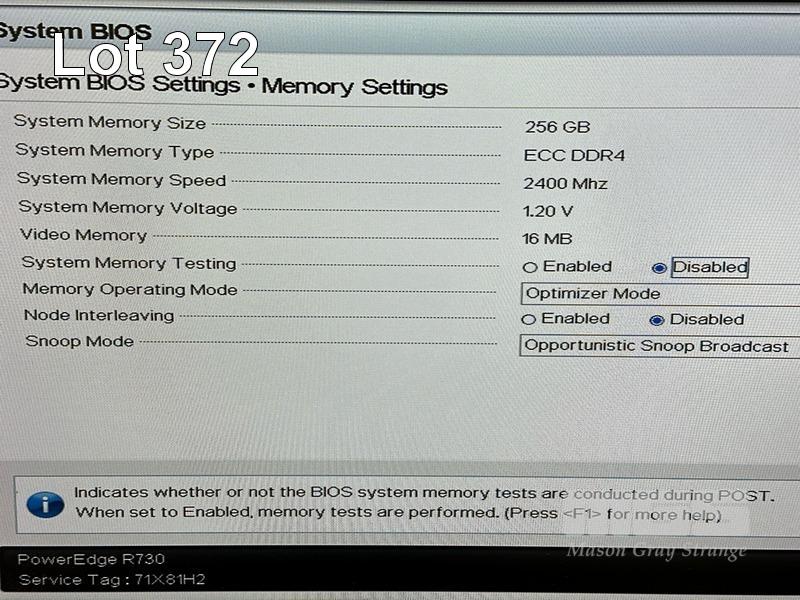Screen dimensions: 800x600
Task: Click the System BIOS title
Action: click(x=76, y=32)
